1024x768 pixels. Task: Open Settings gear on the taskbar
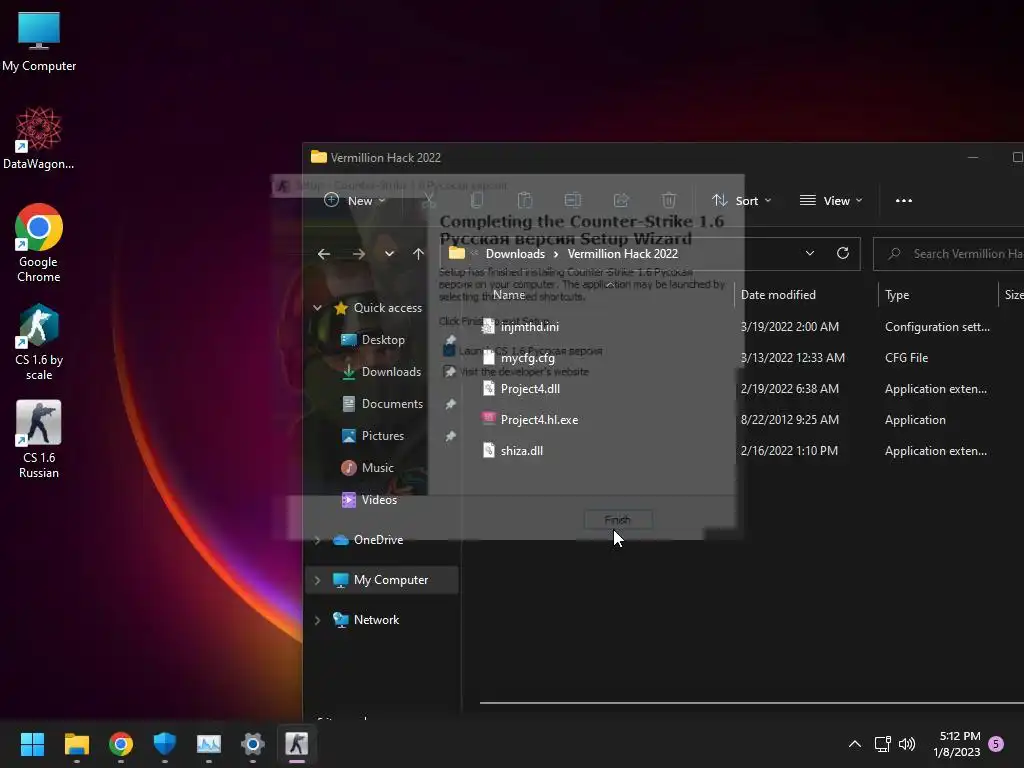click(x=253, y=744)
